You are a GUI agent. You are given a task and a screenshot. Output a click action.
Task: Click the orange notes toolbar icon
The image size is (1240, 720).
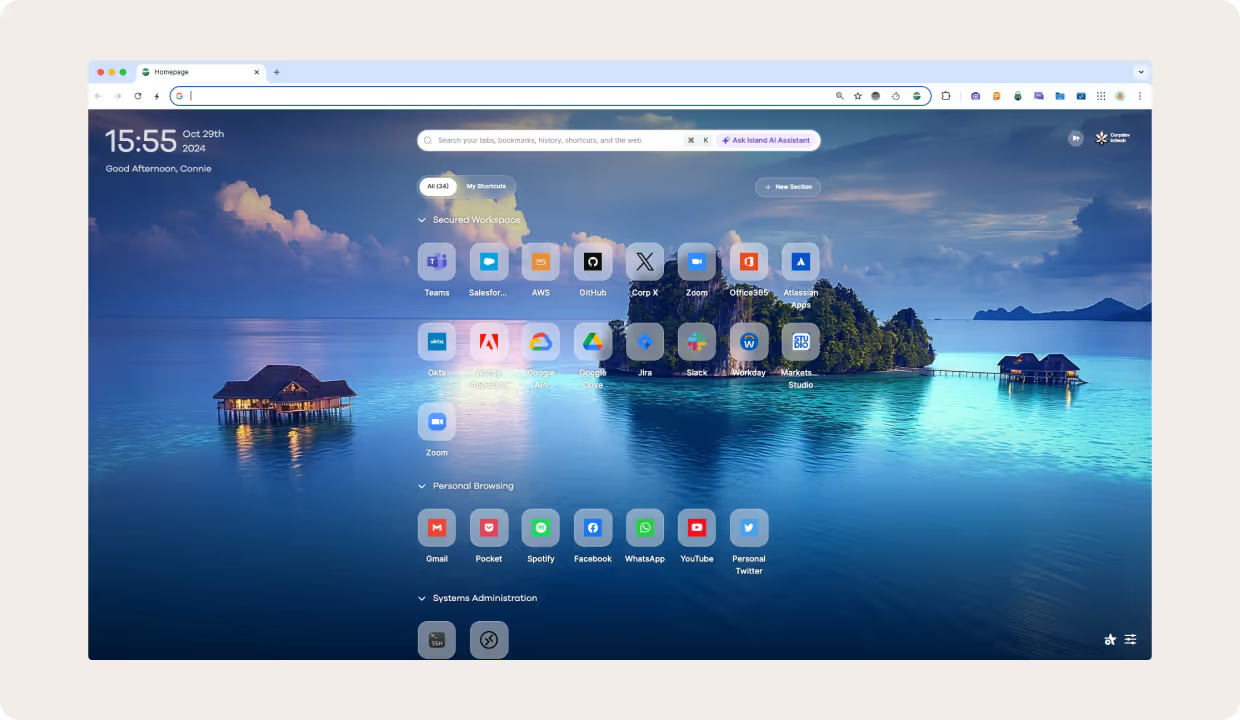pos(996,96)
